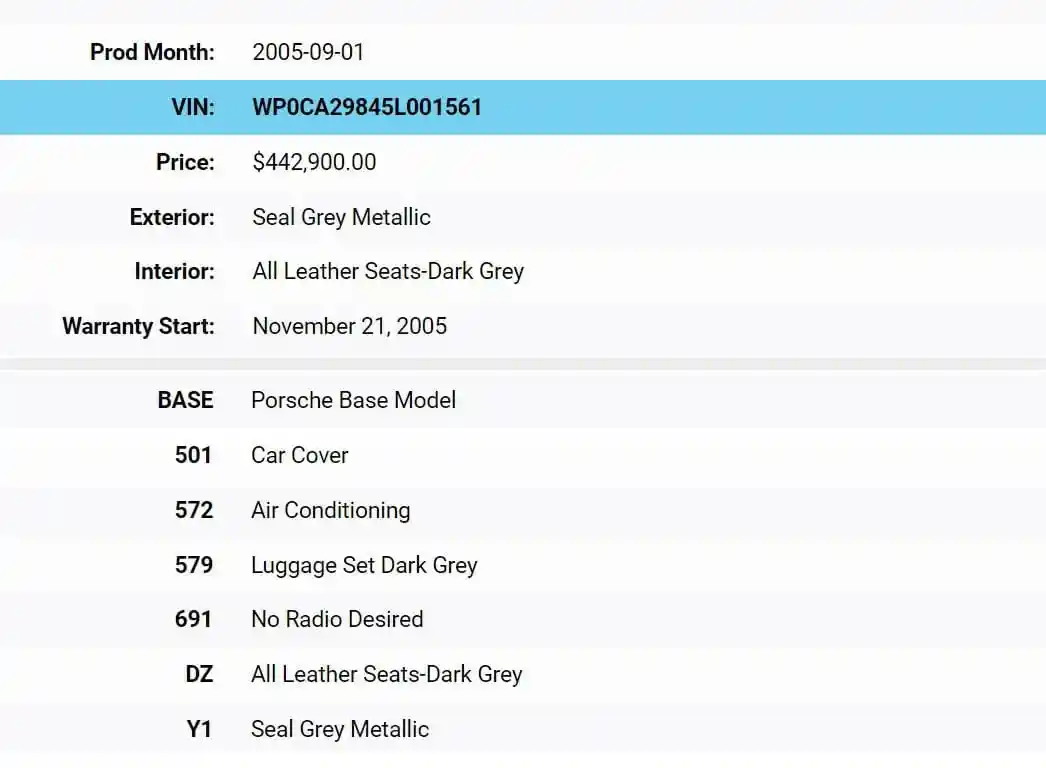
Task: Click option code 501 Car Cover
Action: click(x=193, y=455)
